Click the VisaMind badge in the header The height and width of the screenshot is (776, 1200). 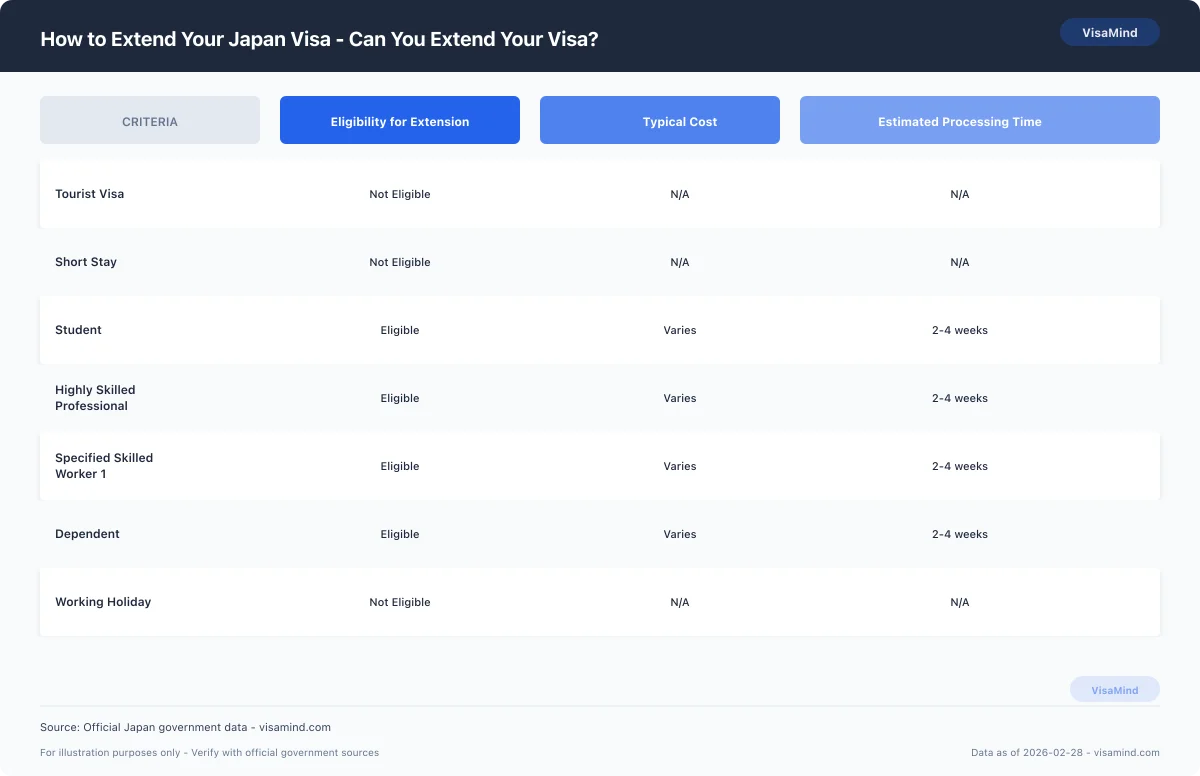1109,31
